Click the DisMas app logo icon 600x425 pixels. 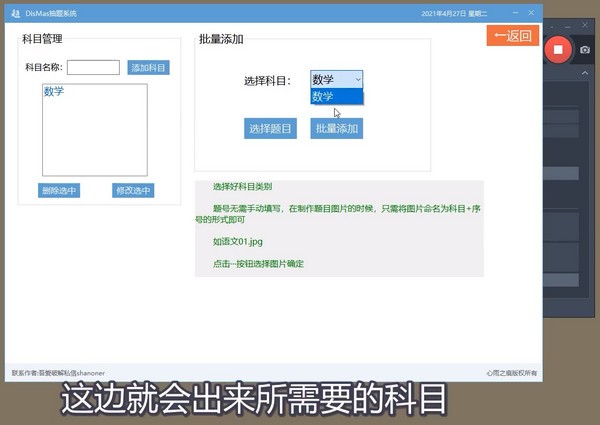(x=16, y=14)
